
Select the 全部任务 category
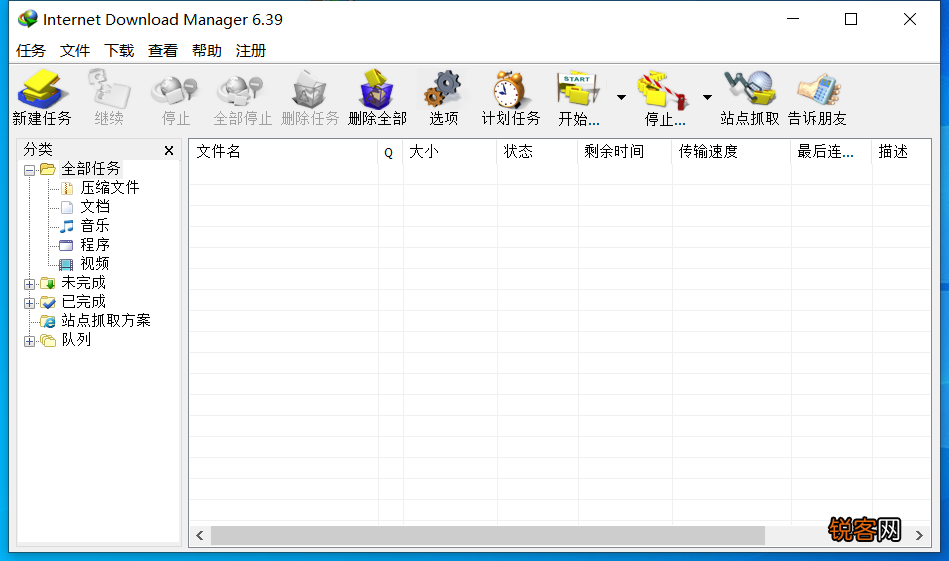91,168
